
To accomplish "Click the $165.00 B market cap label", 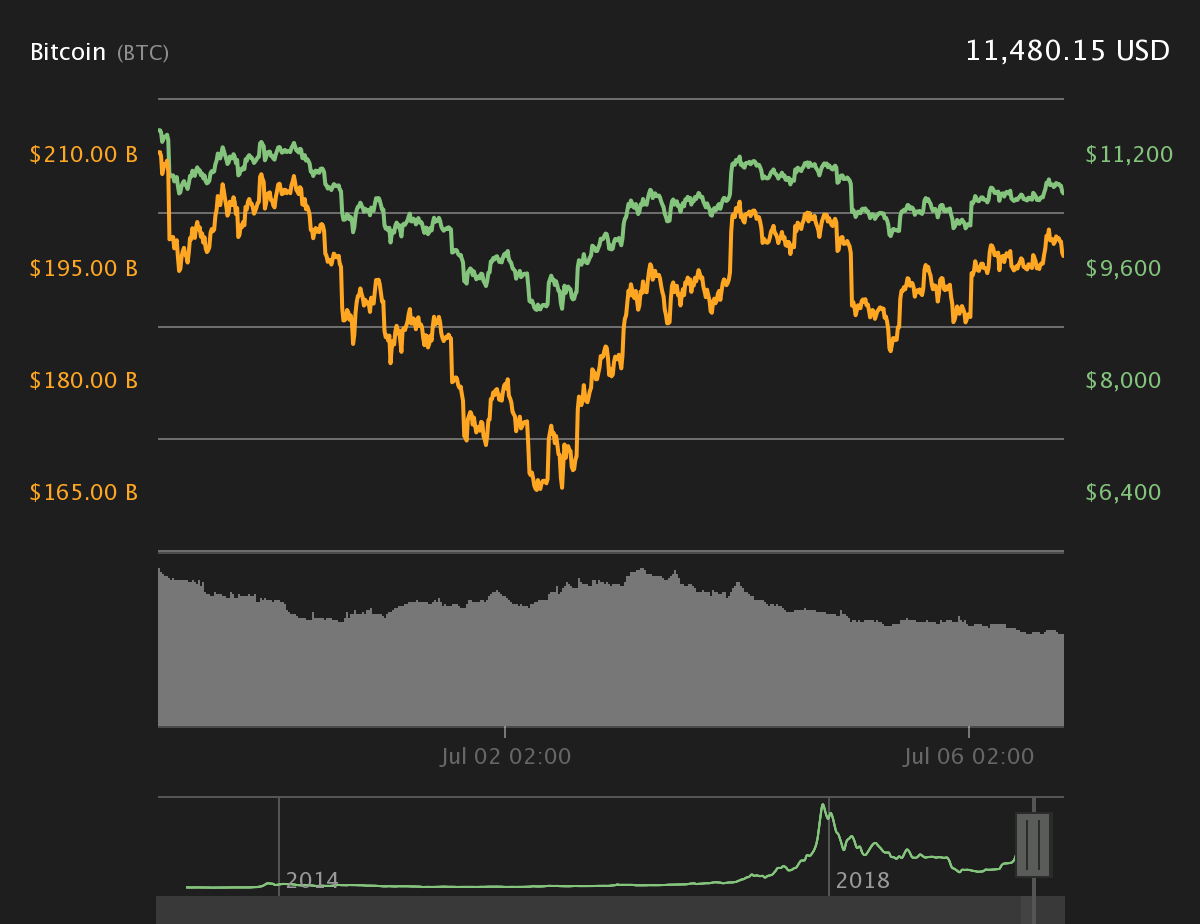I will pyautogui.click(x=84, y=492).
